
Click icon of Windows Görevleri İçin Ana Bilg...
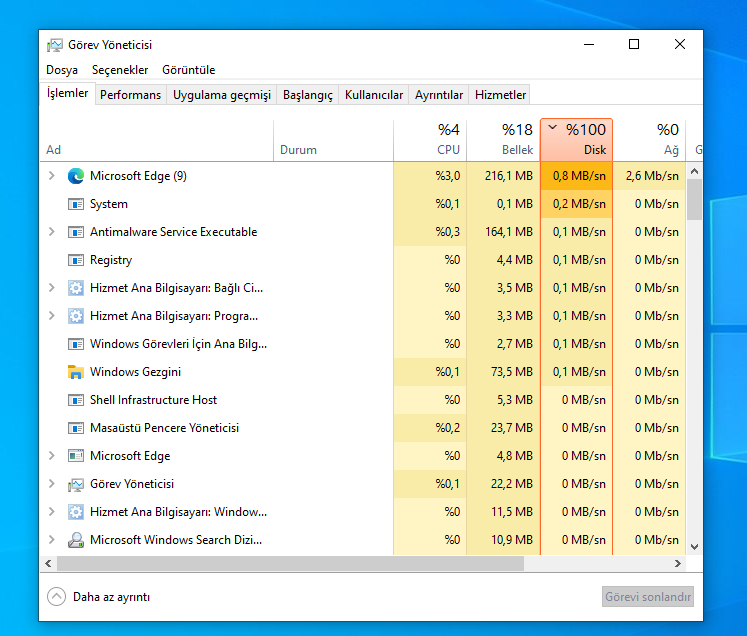(x=76, y=344)
